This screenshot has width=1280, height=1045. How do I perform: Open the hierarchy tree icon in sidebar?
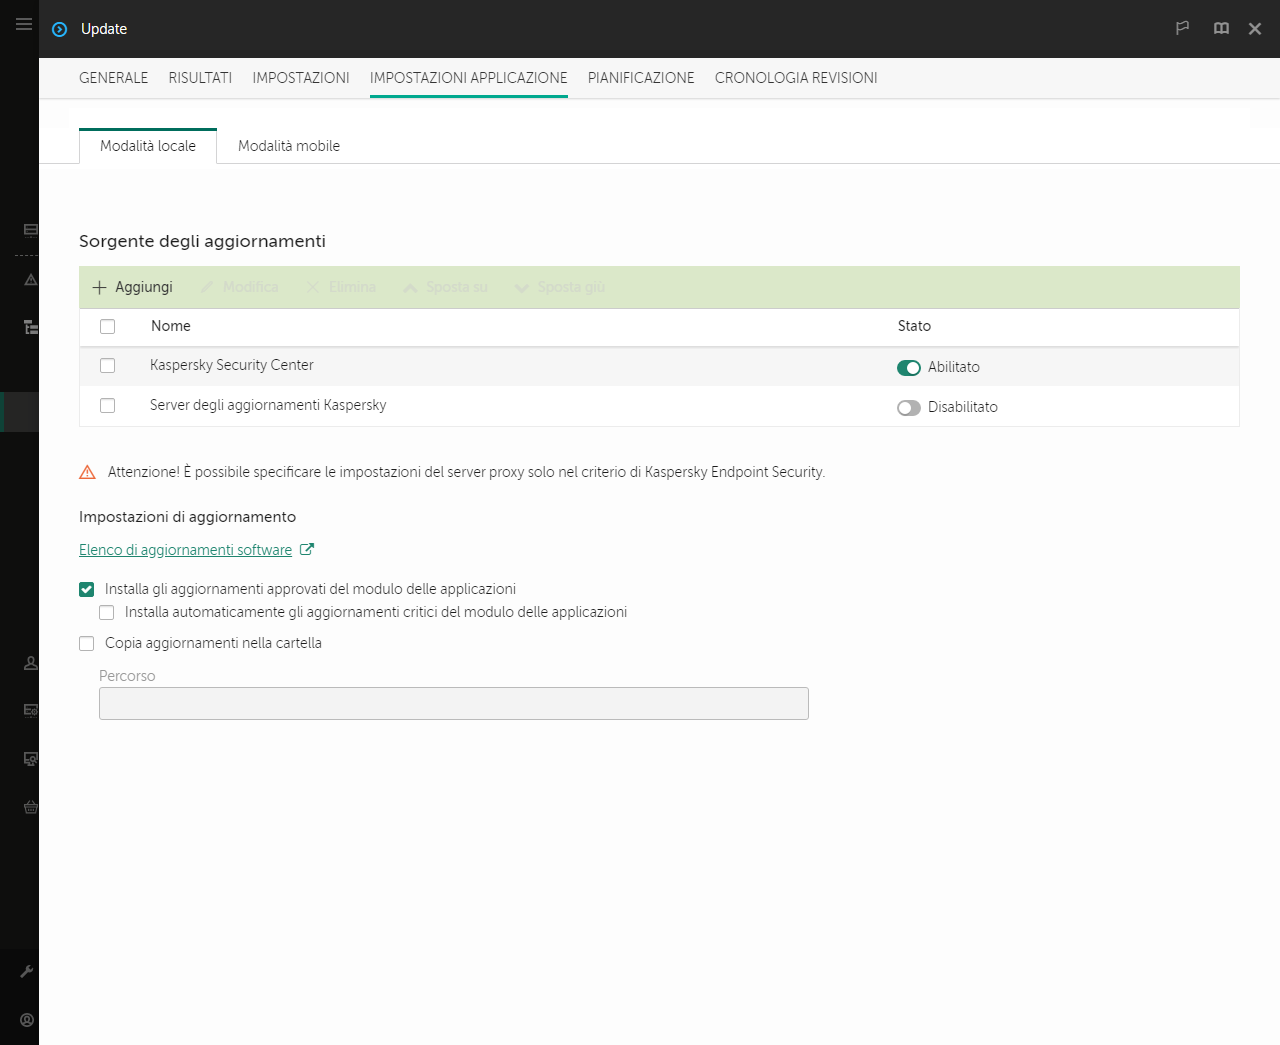coord(31,327)
